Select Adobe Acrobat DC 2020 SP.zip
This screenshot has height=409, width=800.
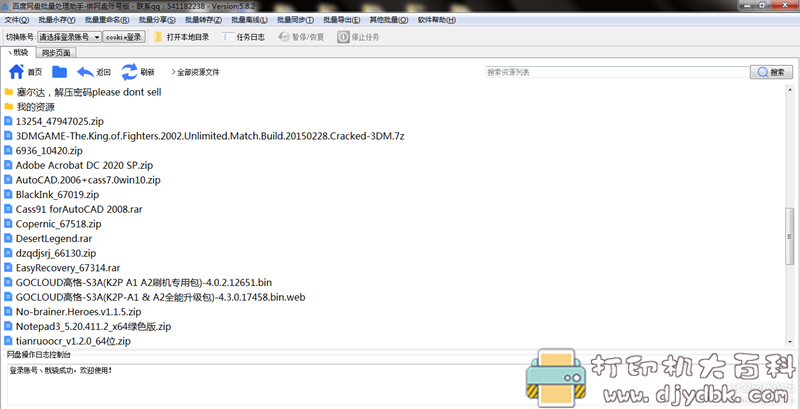(x=84, y=165)
